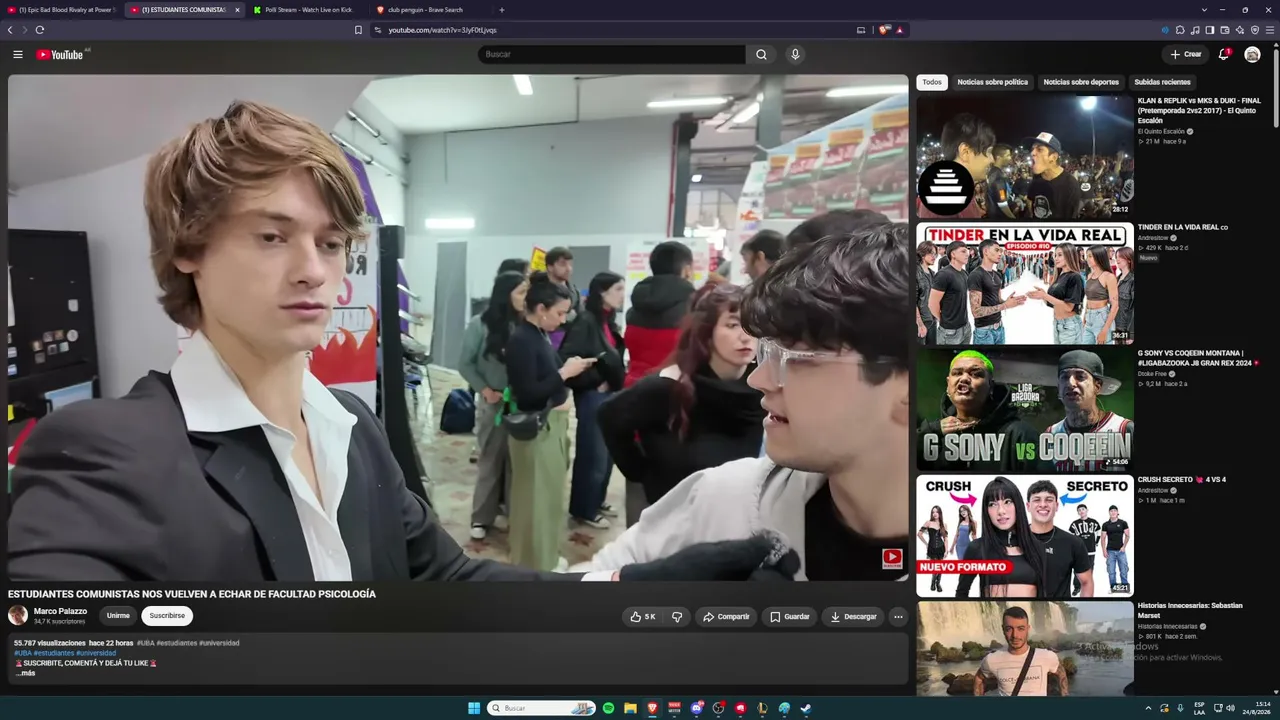The width and height of the screenshot is (1280, 720).
Task: Like the video with 5 K likes
Action: pyautogui.click(x=643, y=617)
